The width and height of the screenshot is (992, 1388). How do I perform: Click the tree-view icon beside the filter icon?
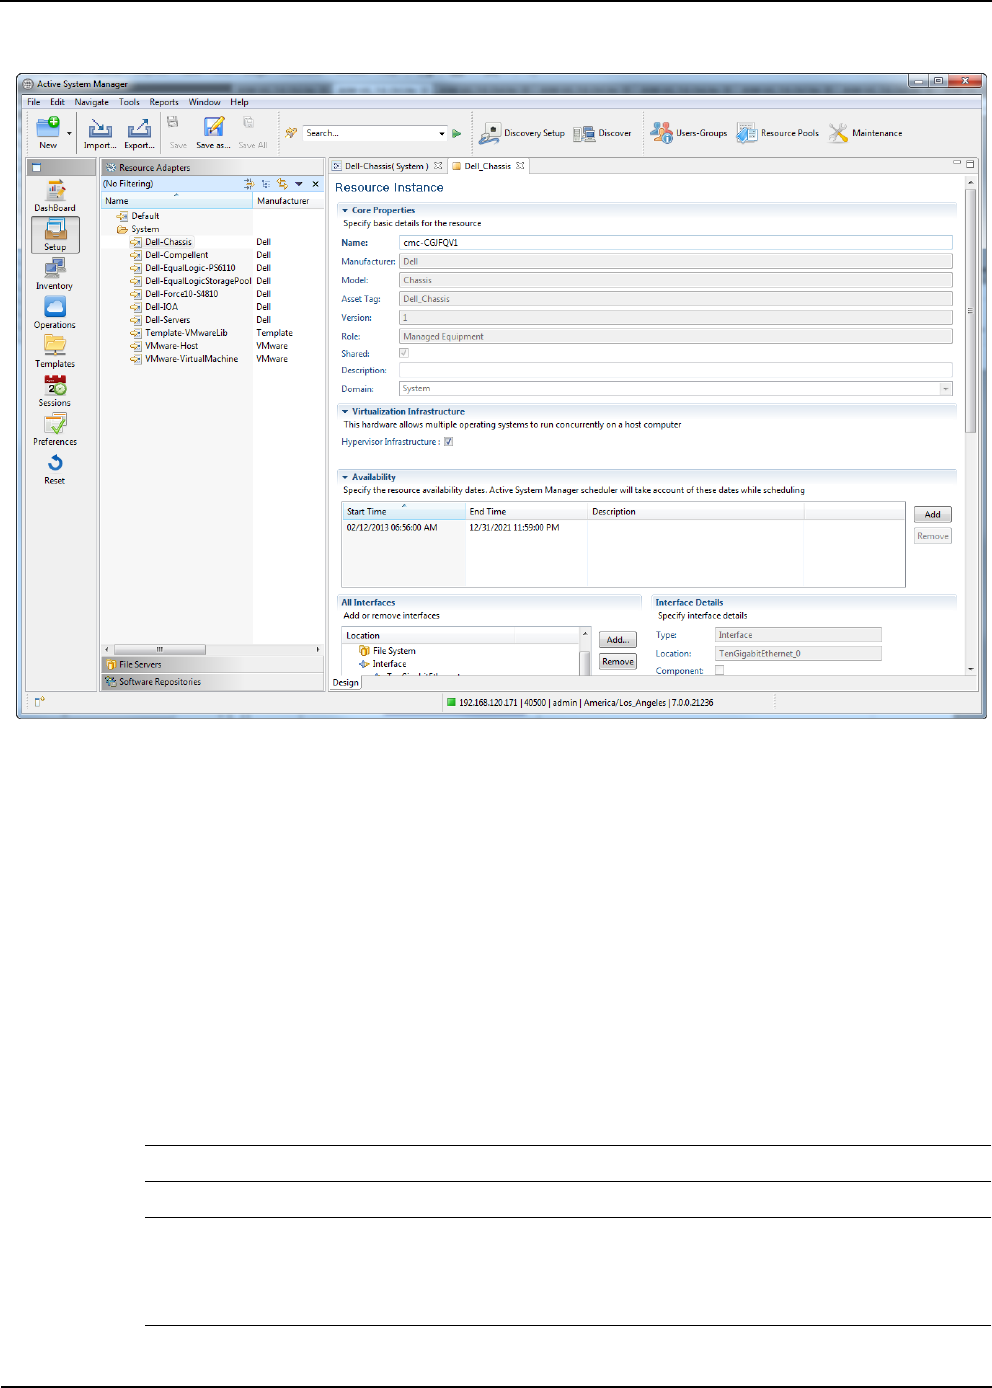pos(266,184)
